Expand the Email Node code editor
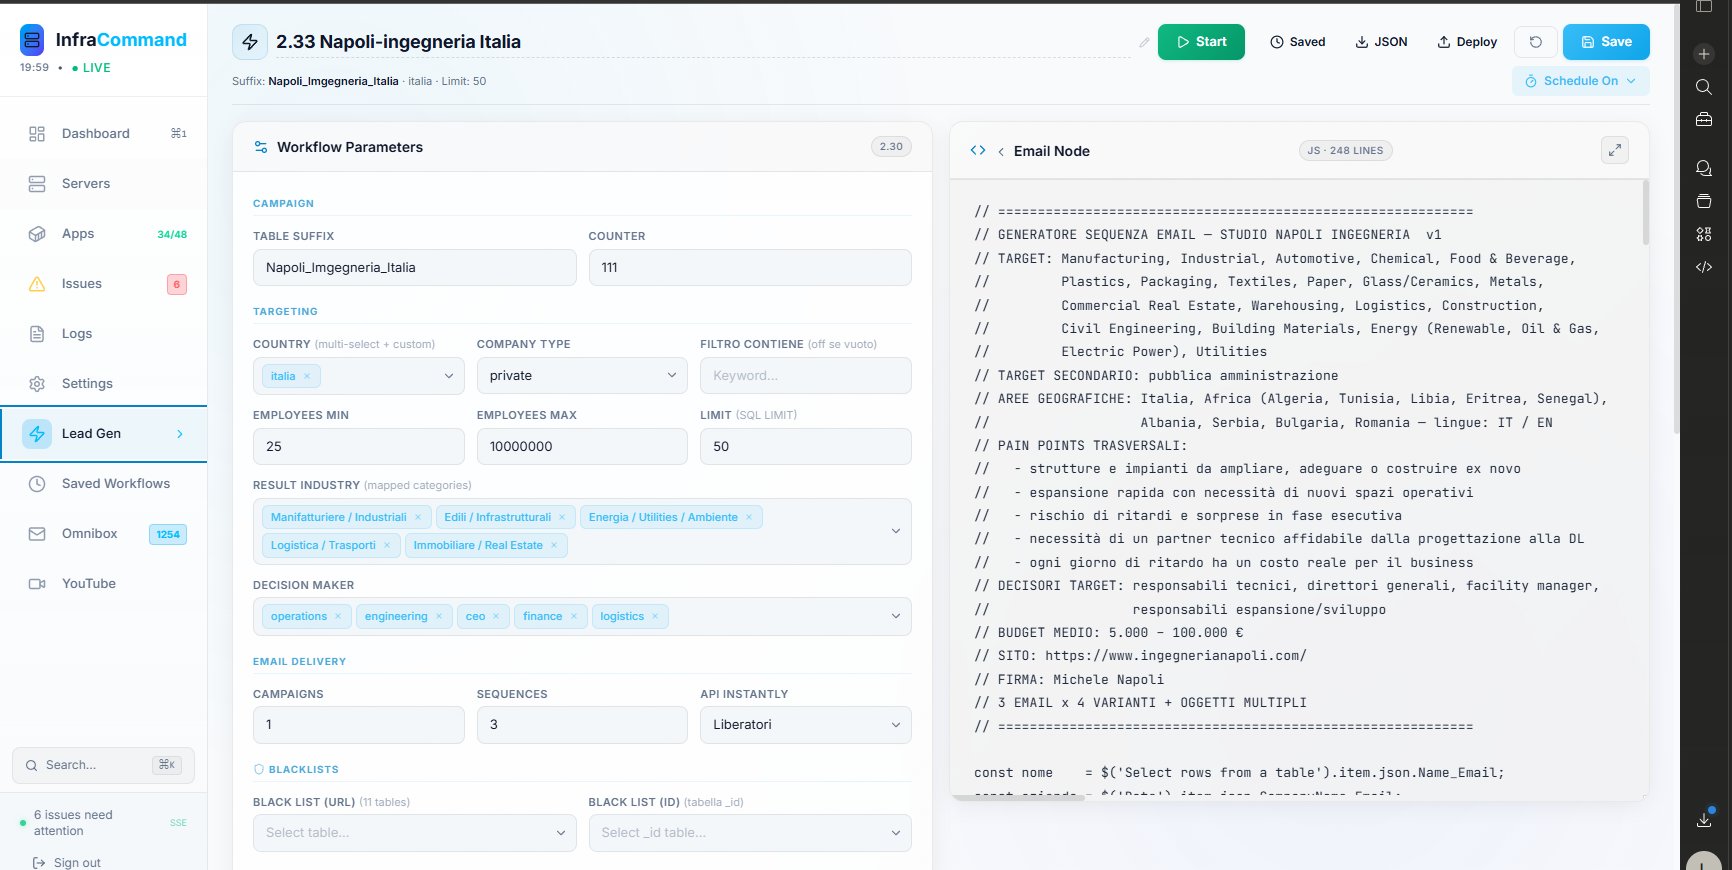 coord(1614,150)
